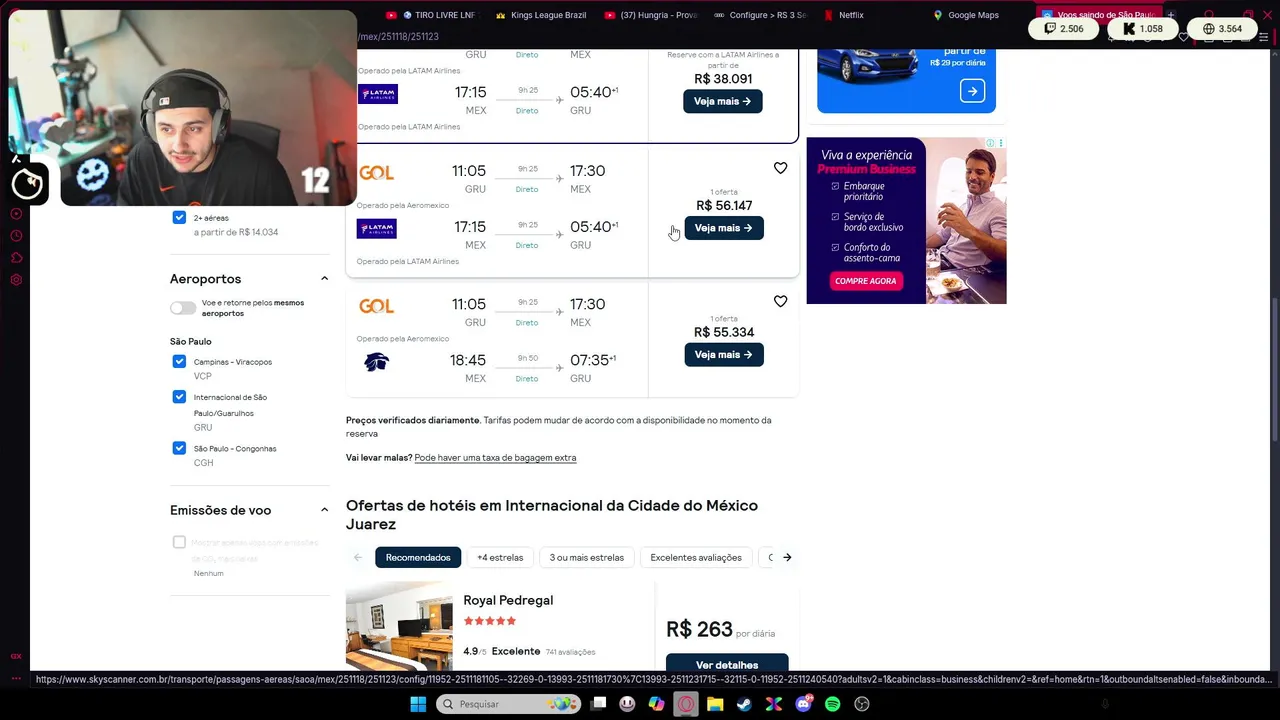Click the Twitch viewer count badge 2.506
The width and height of the screenshot is (1280, 720).
coord(1063,29)
